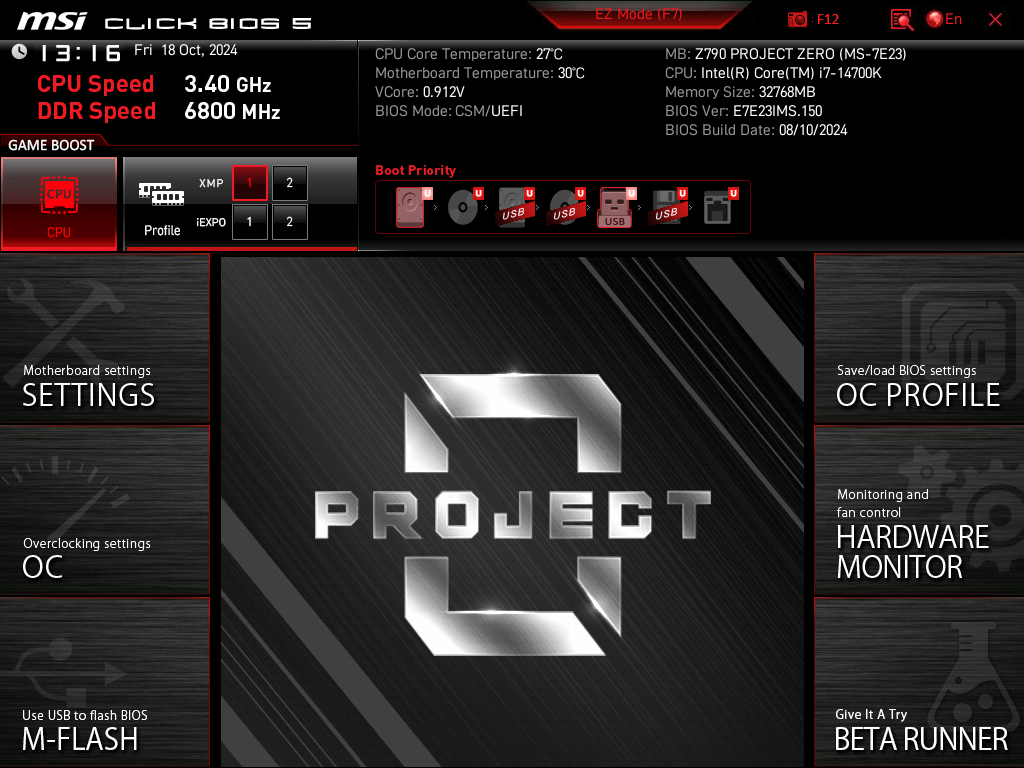1024x768 pixels.
Task: Click the GAME BOOST label
Action: click(x=51, y=145)
